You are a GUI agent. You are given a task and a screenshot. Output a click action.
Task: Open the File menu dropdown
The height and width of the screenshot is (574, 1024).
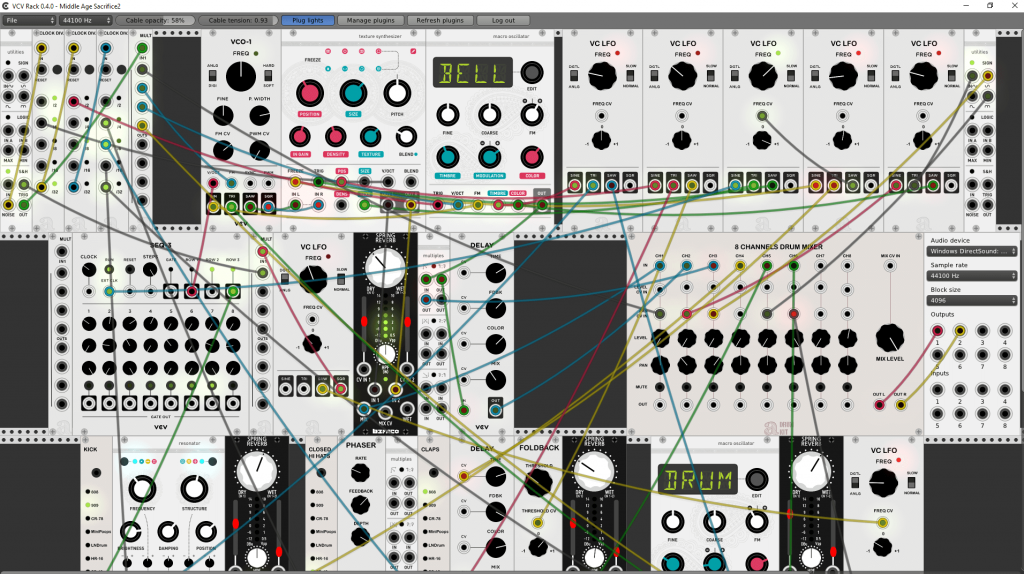(29, 20)
